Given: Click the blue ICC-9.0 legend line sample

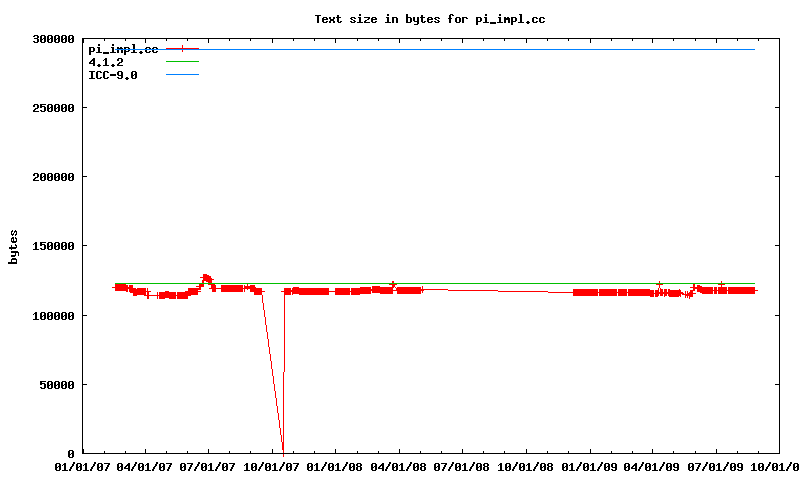Looking at the screenshot, I should (182, 75).
